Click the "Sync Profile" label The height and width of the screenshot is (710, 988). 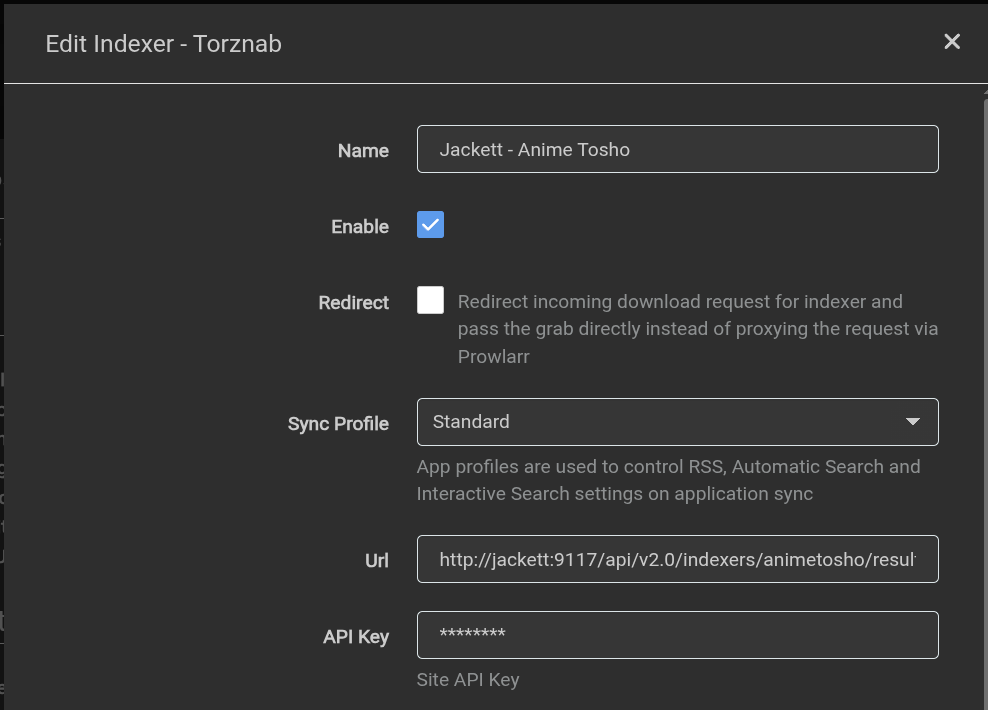[338, 424]
